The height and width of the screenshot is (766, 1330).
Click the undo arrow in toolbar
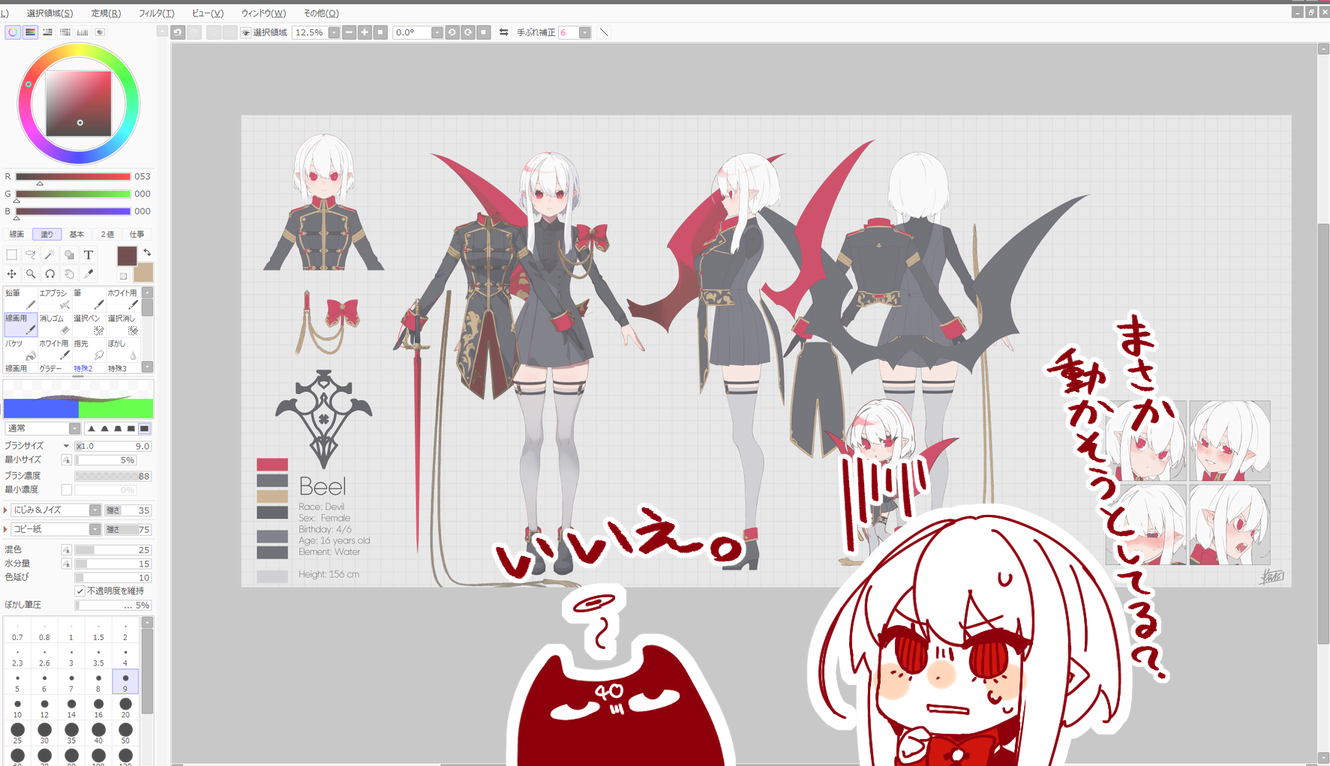[178, 33]
